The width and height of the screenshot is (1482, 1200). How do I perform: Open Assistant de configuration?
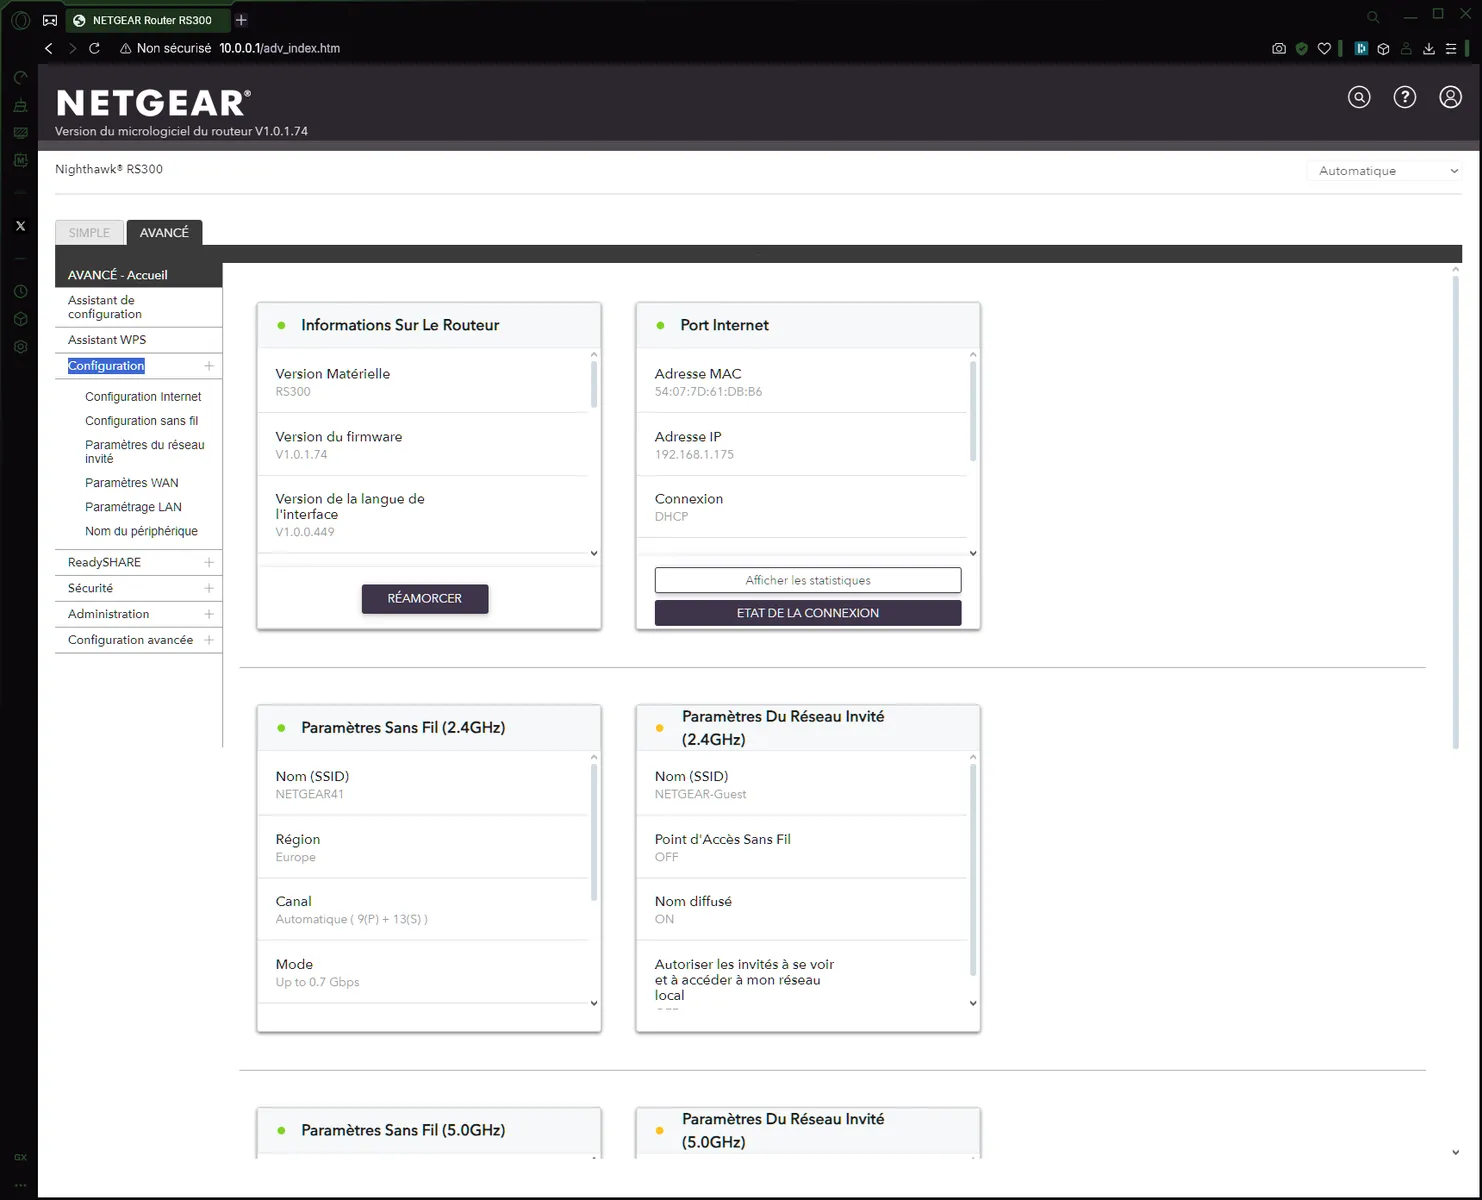click(x=138, y=307)
